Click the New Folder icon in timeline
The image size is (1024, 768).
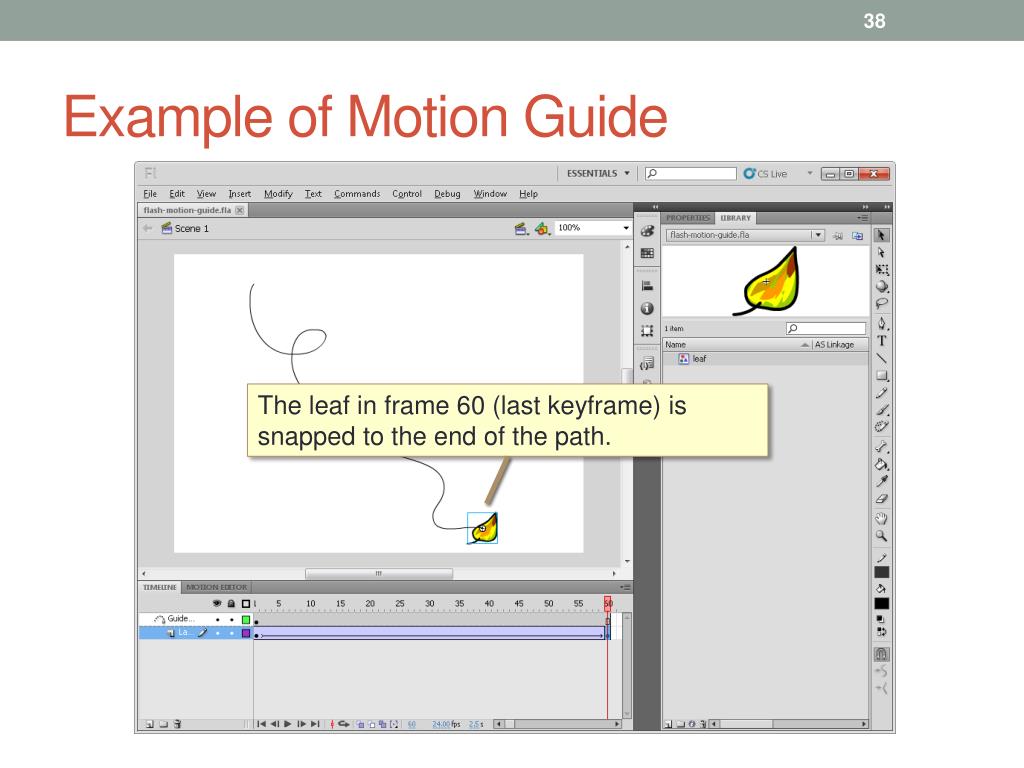pos(163,724)
